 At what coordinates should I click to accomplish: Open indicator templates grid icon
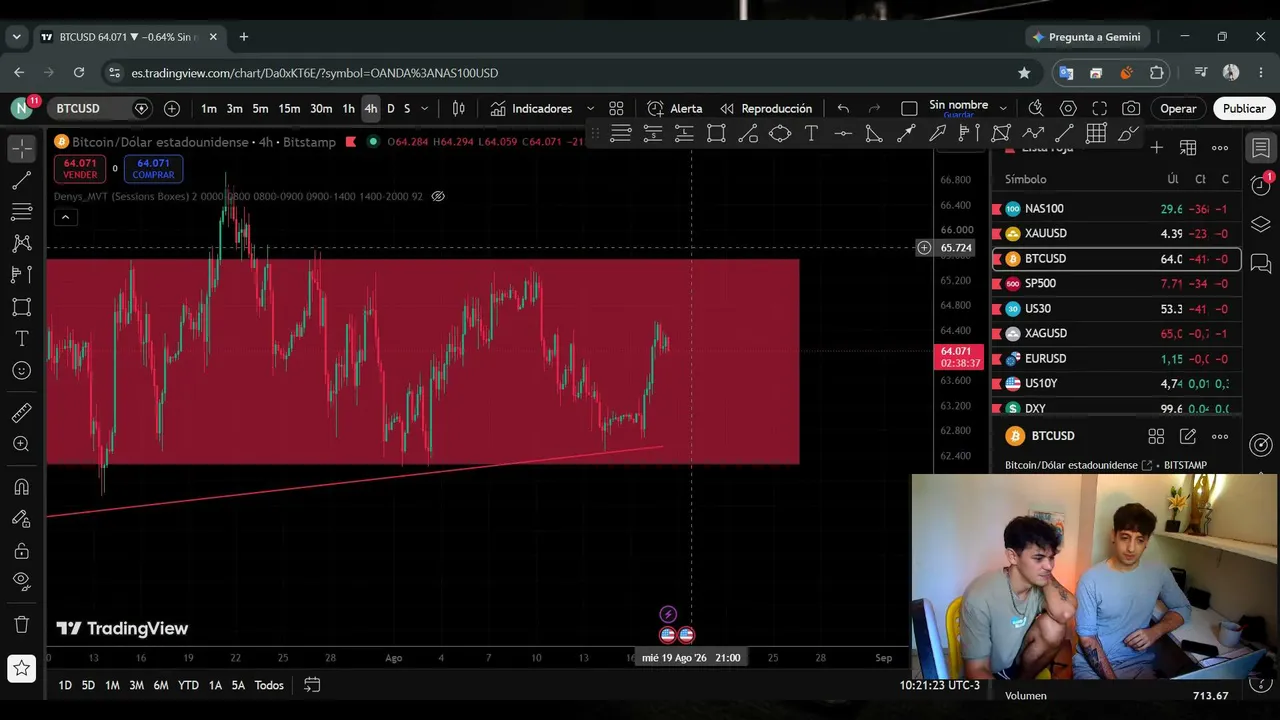pyautogui.click(x=616, y=108)
